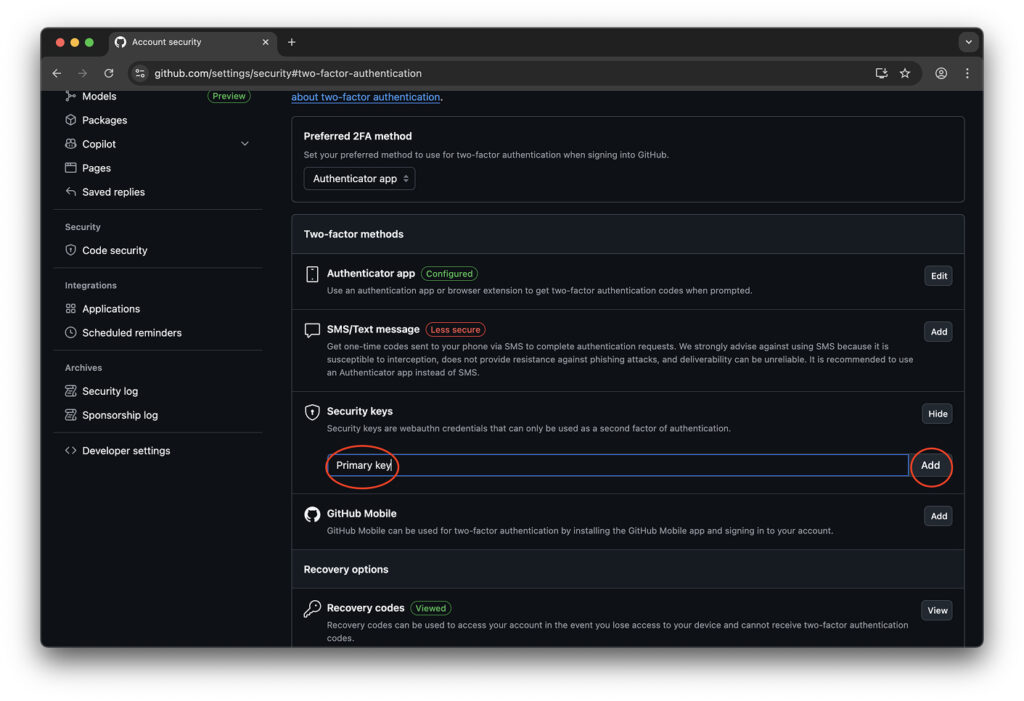Click the Configured badge
The width and height of the screenshot is (1024, 701).
pyautogui.click(x=449, y=274)
